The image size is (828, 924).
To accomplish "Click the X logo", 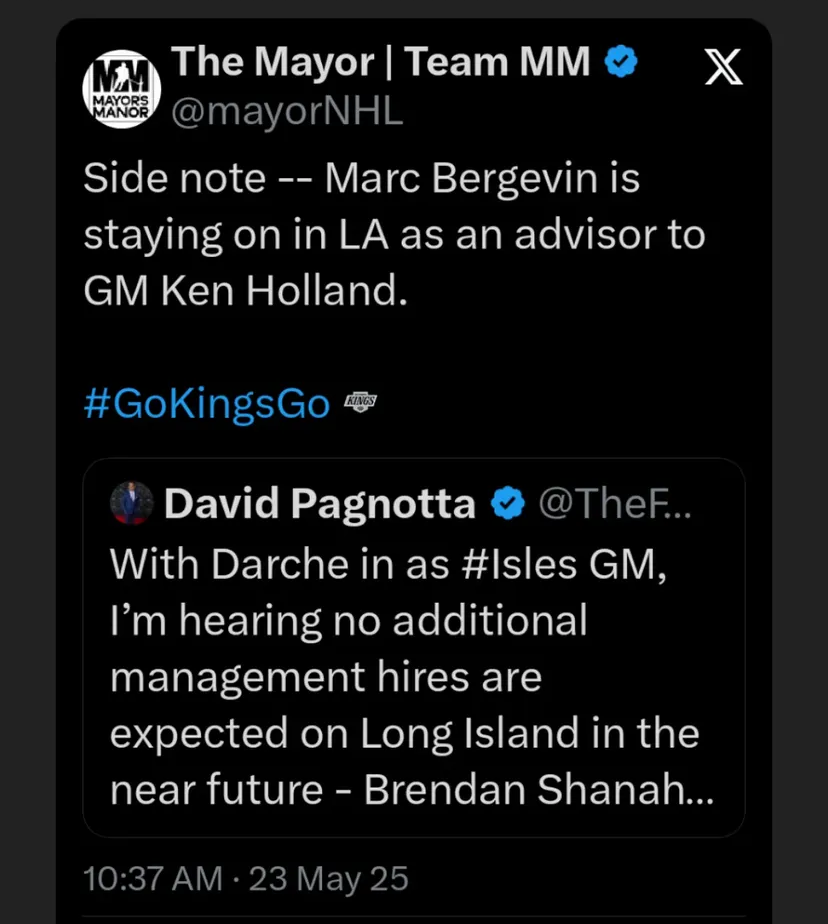I will point(723,68).
